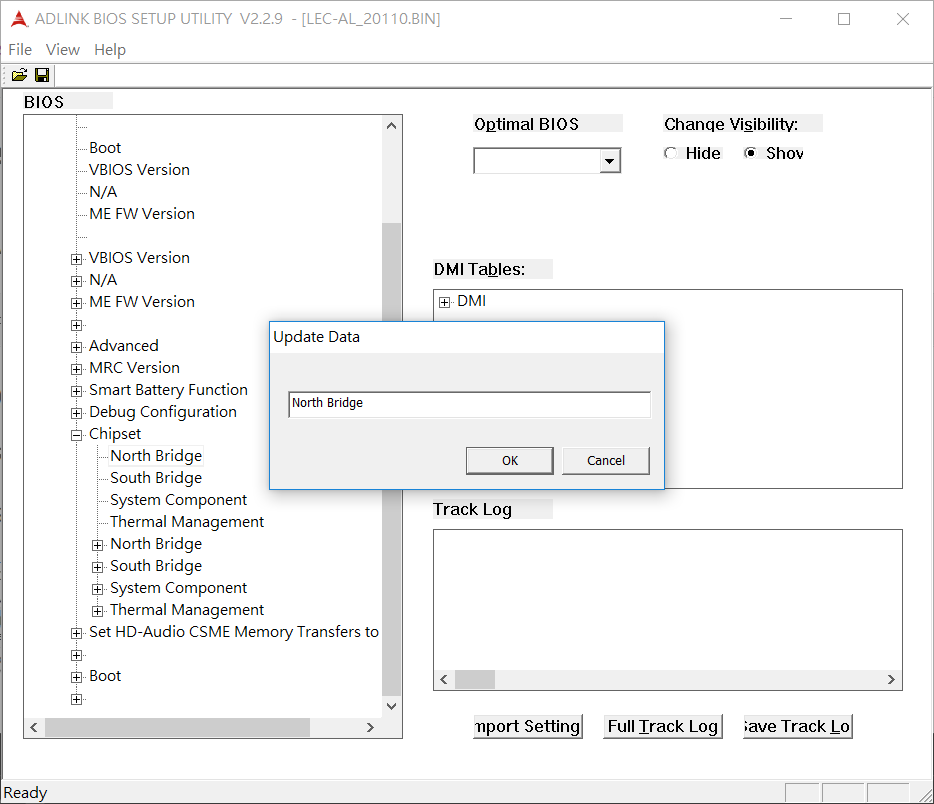
Task: Expand System Component node with plus sign
Action: point(98,589)
